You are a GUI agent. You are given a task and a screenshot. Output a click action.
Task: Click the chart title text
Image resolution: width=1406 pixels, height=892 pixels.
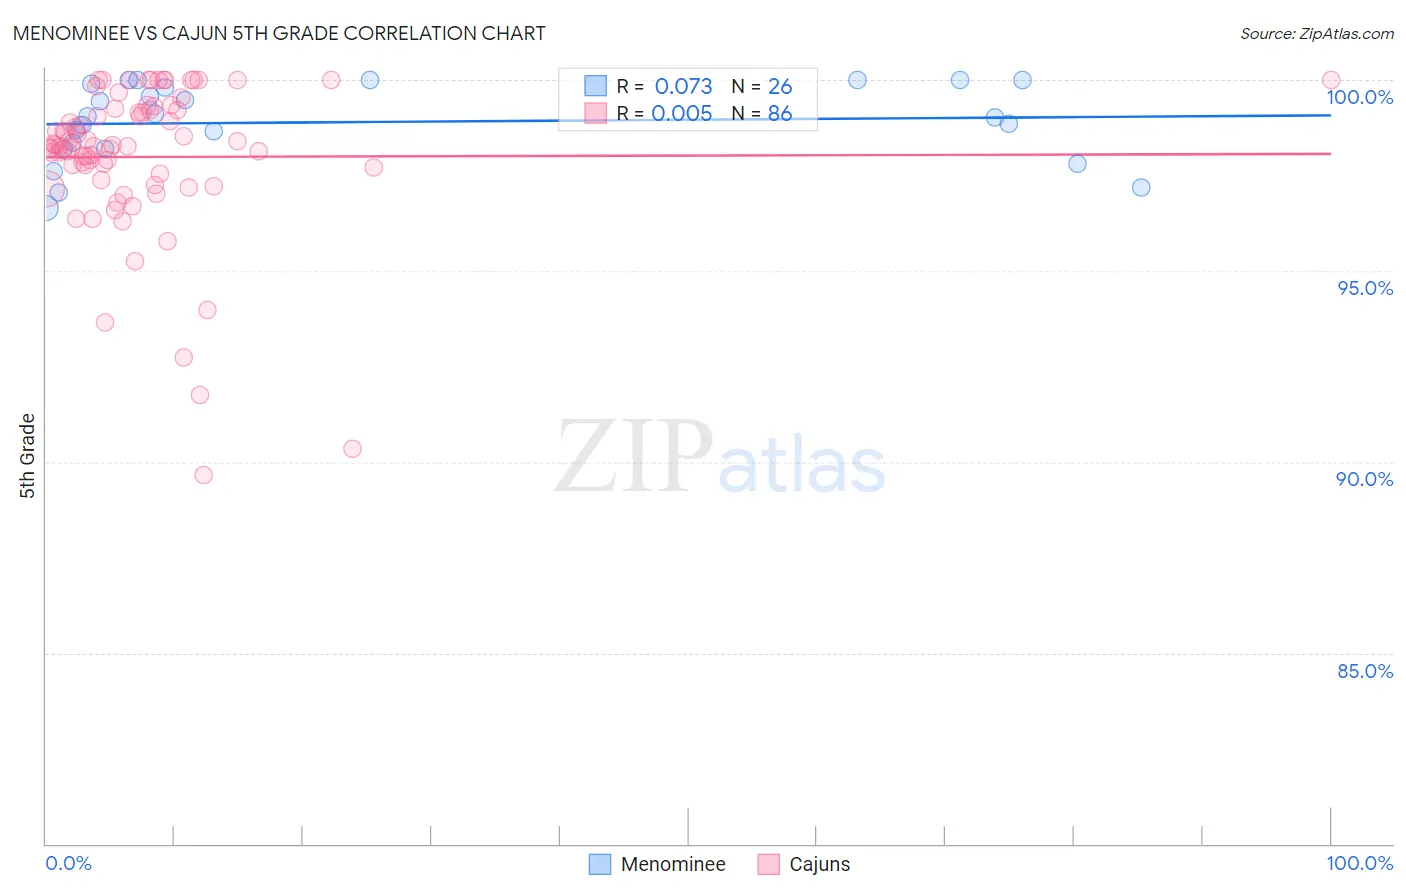click(279, 33)
